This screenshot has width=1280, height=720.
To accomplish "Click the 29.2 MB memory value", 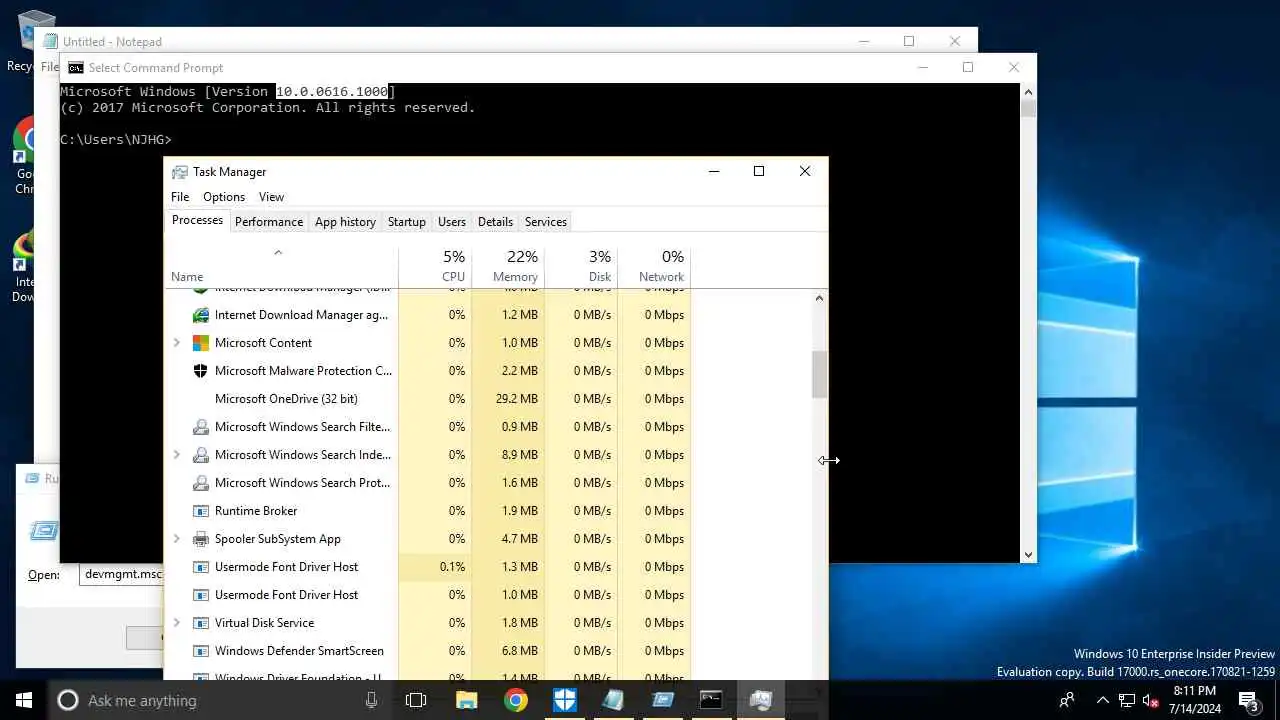I will (x=519, y=399).
